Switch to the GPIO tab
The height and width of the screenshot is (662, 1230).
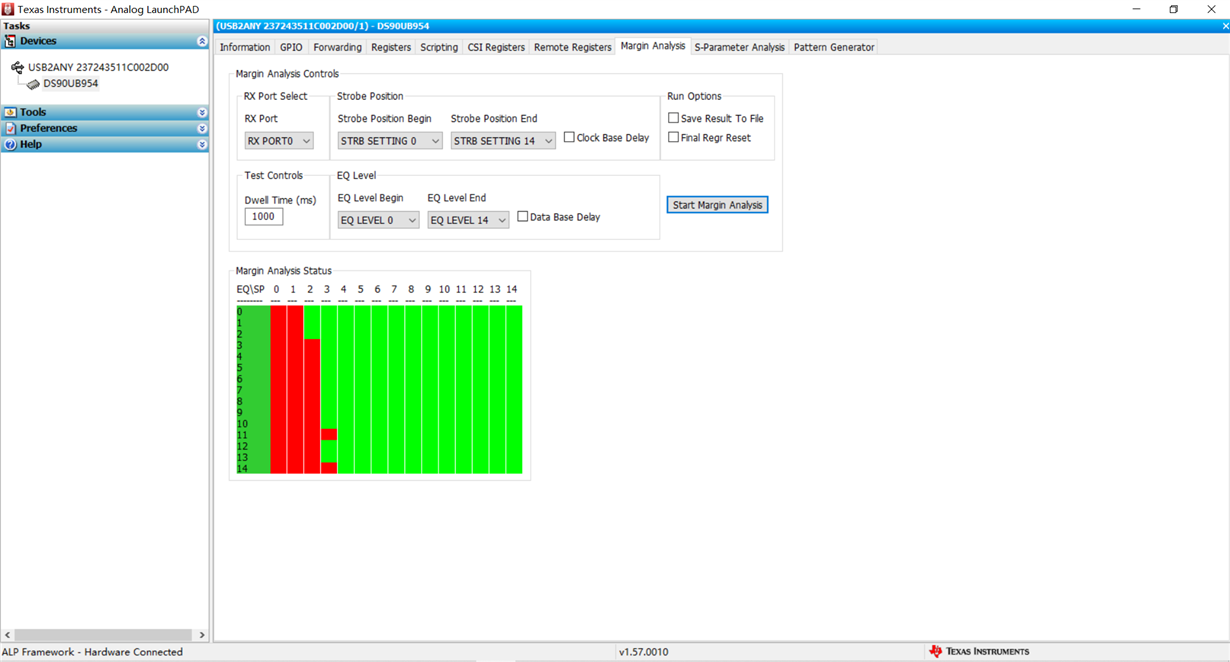click(x=291, y=47)
